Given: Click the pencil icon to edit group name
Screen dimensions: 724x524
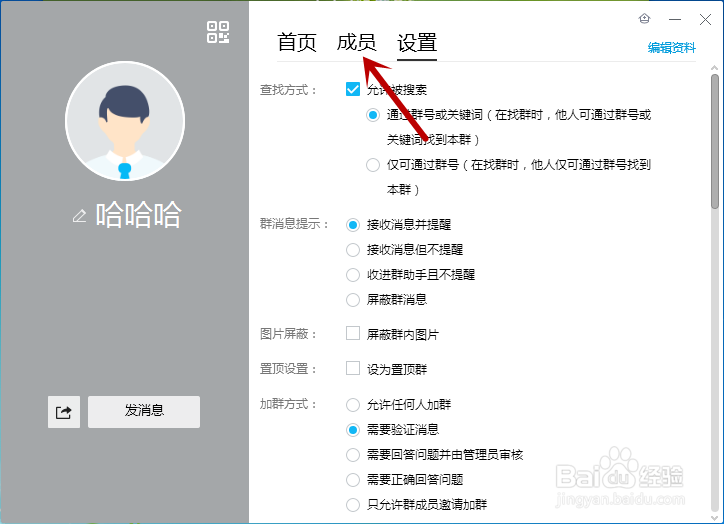Looking at the screenshot, I should pyautogui.click(x=79, y=216).
